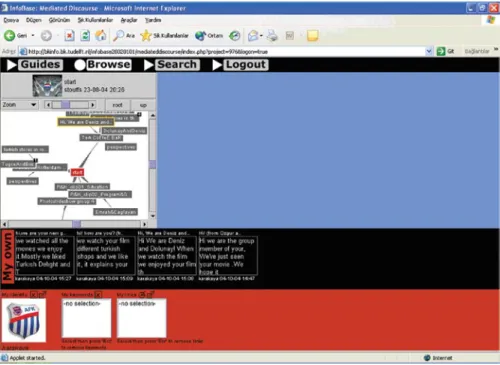Open the Zoom dropdown
Image resolution: width=500 pixels, height=365 pixels.
click(x=19, y=105)
